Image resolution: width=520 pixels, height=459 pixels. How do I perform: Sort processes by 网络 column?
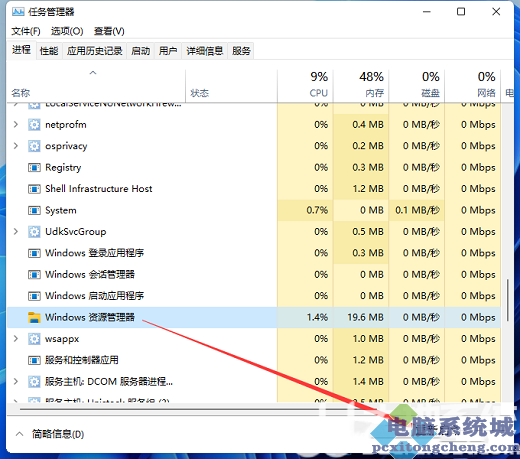click(x=472, y=85)
